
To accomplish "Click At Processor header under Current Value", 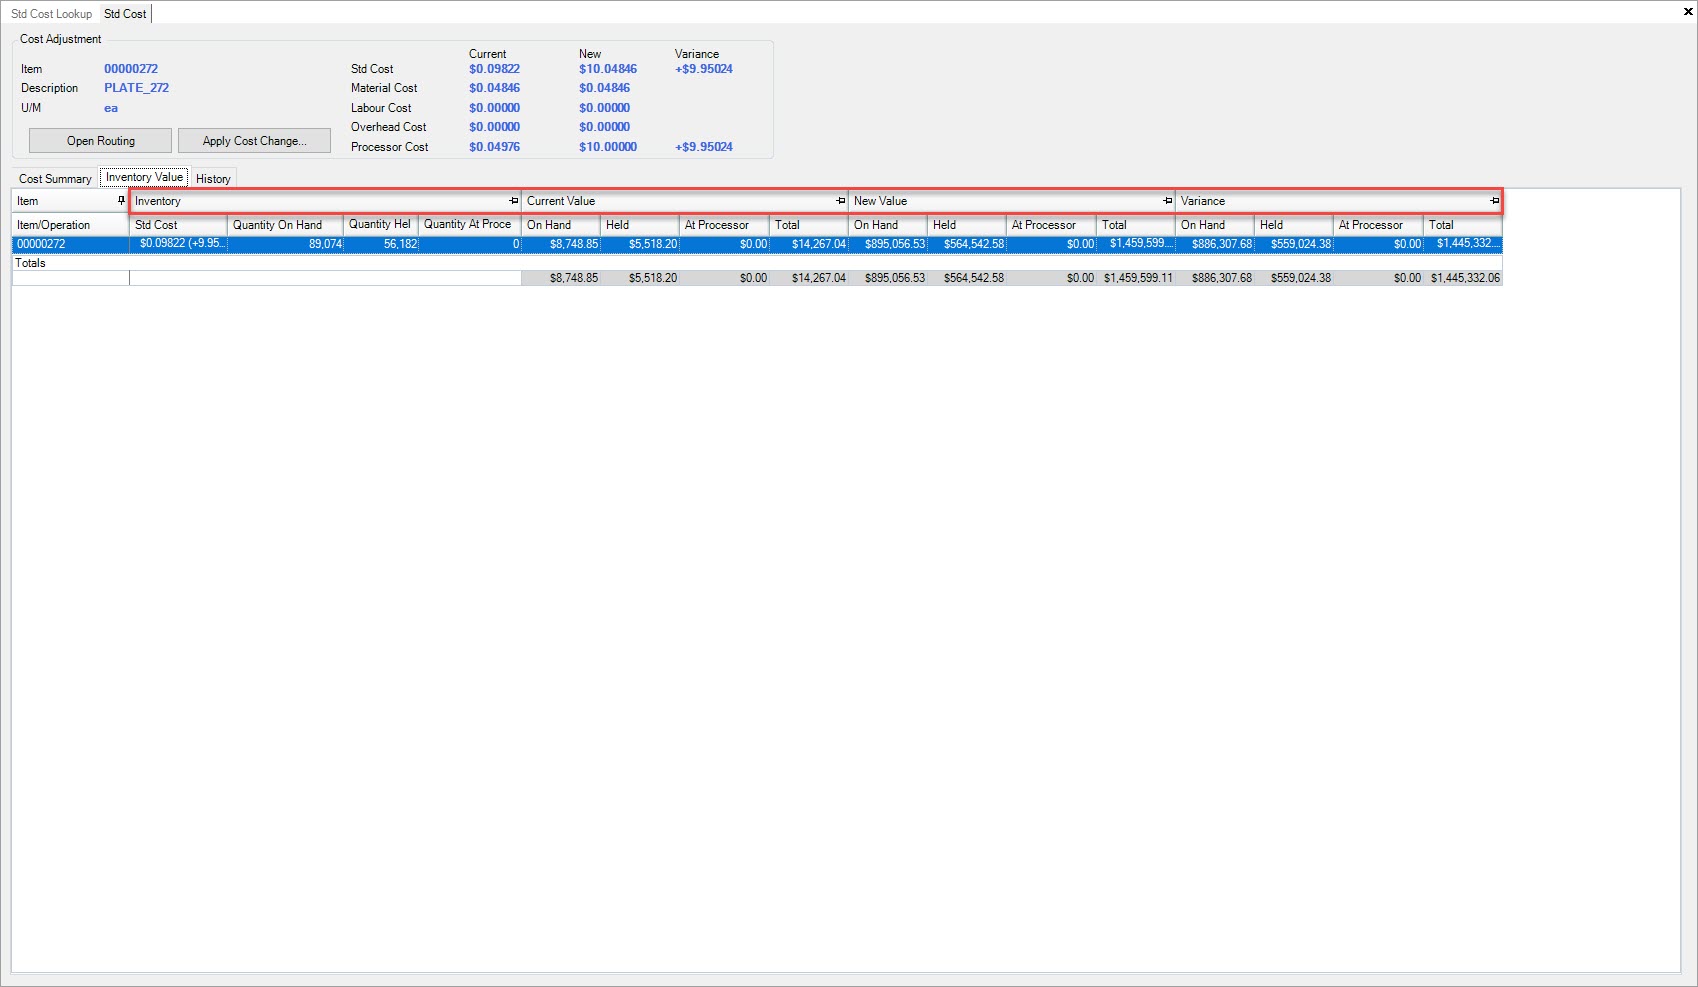I will pos(724,225).
